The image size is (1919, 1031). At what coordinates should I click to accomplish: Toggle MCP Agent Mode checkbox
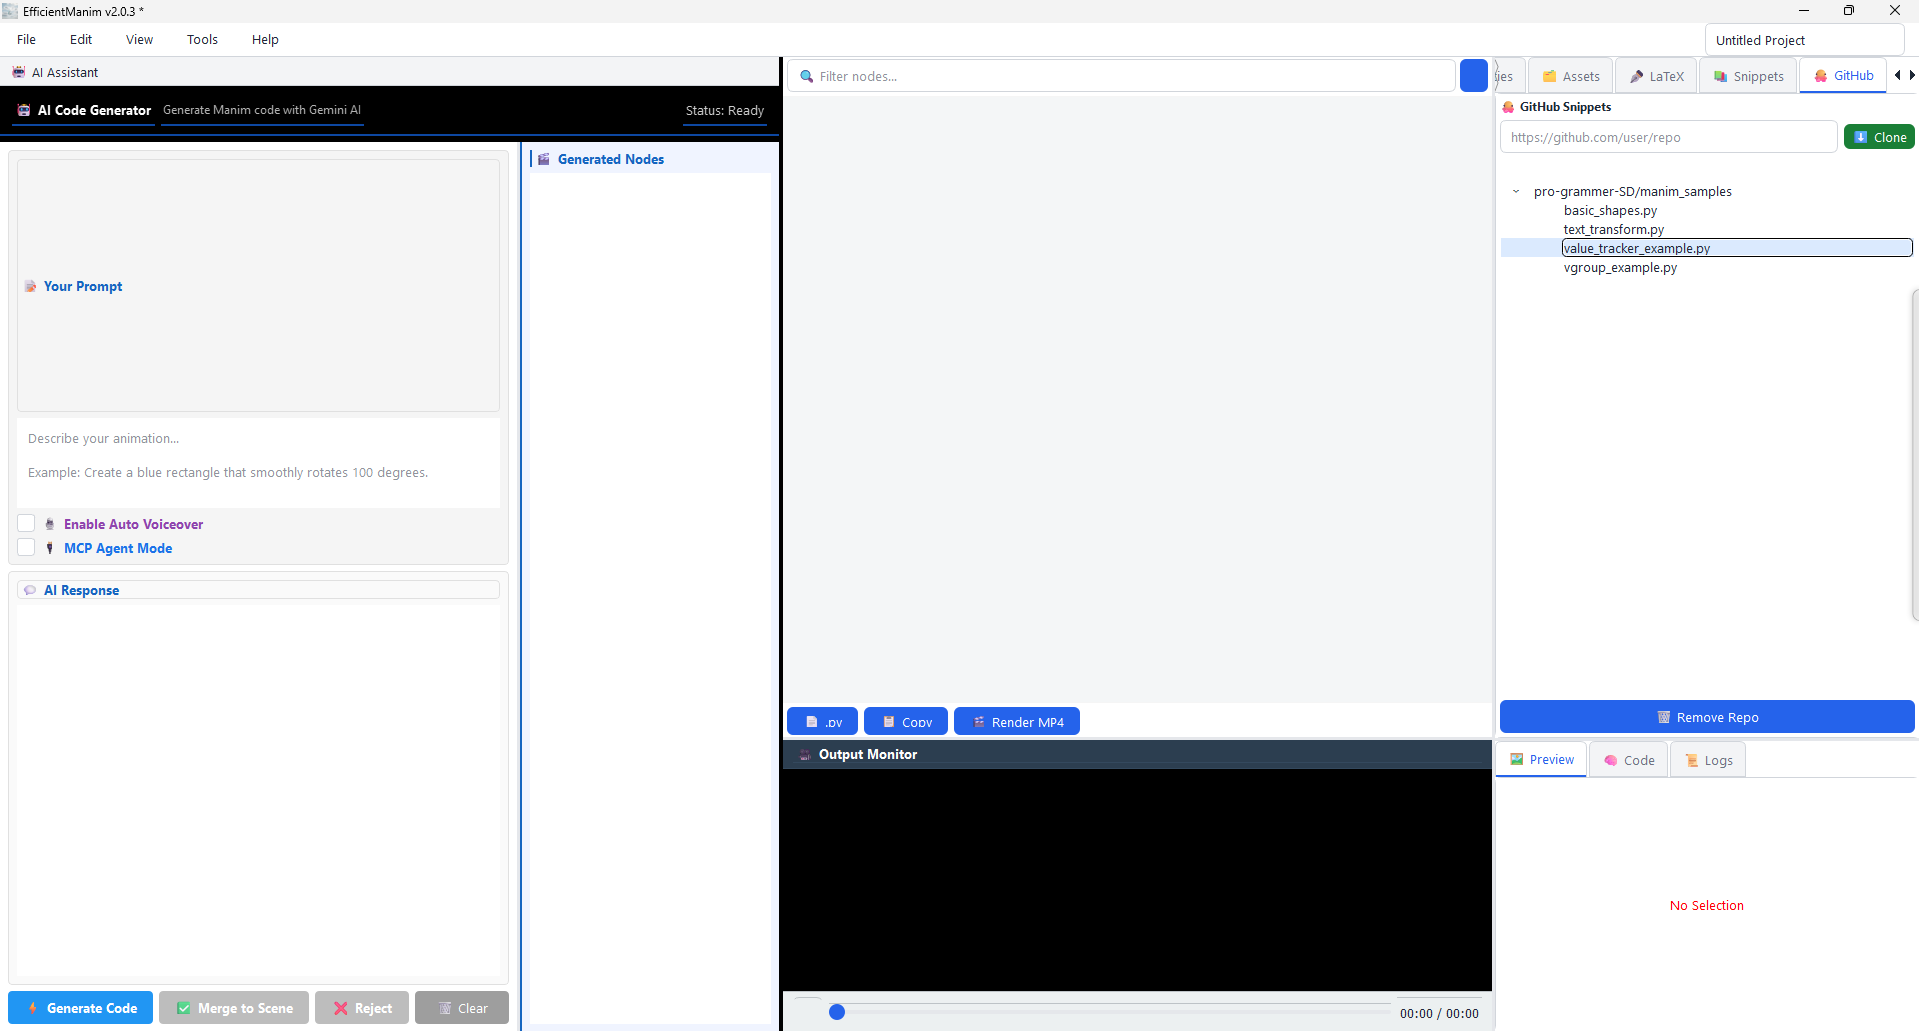26,547
